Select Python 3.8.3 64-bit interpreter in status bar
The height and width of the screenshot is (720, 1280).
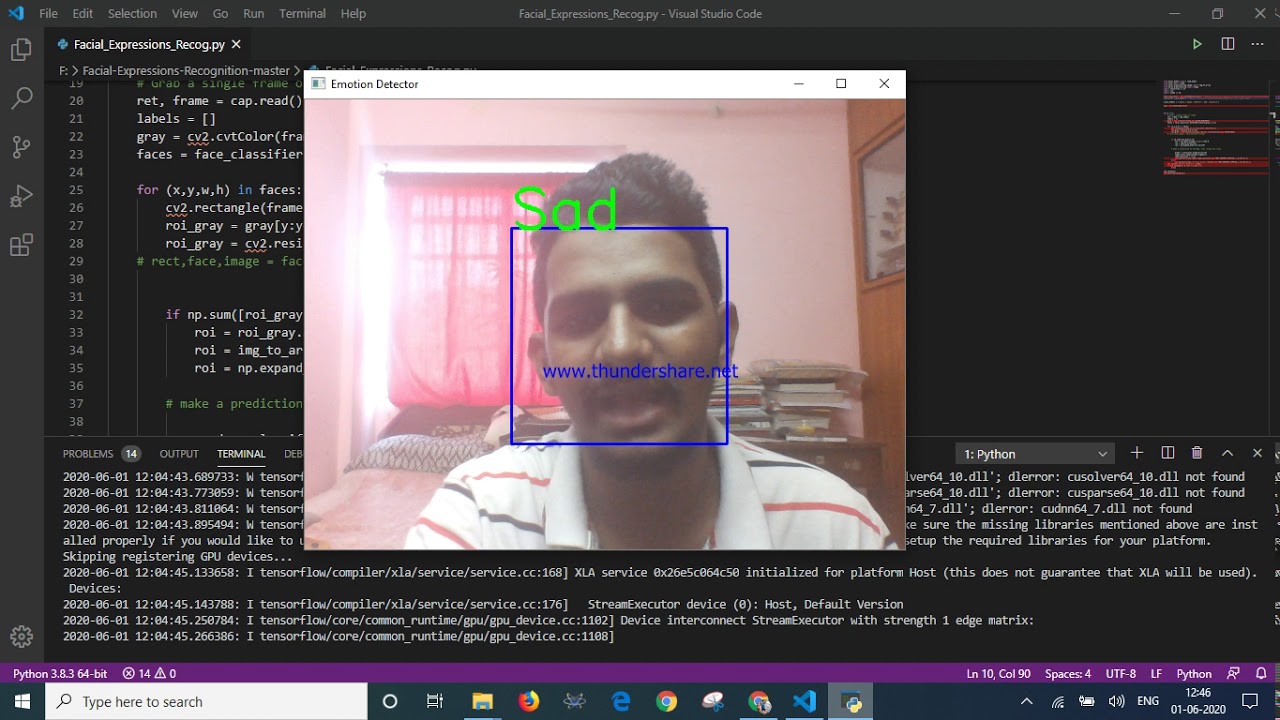[60, 673]
